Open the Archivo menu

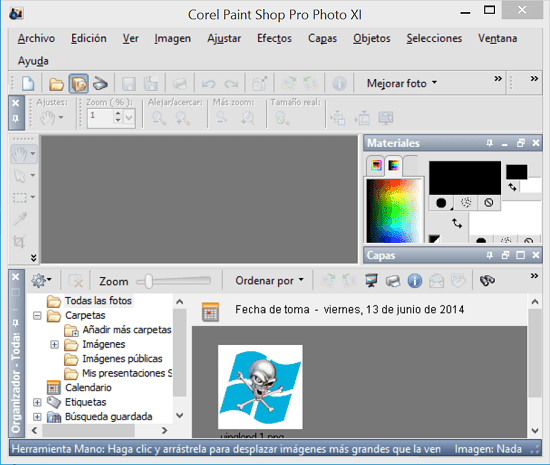[x=36, y=38]
